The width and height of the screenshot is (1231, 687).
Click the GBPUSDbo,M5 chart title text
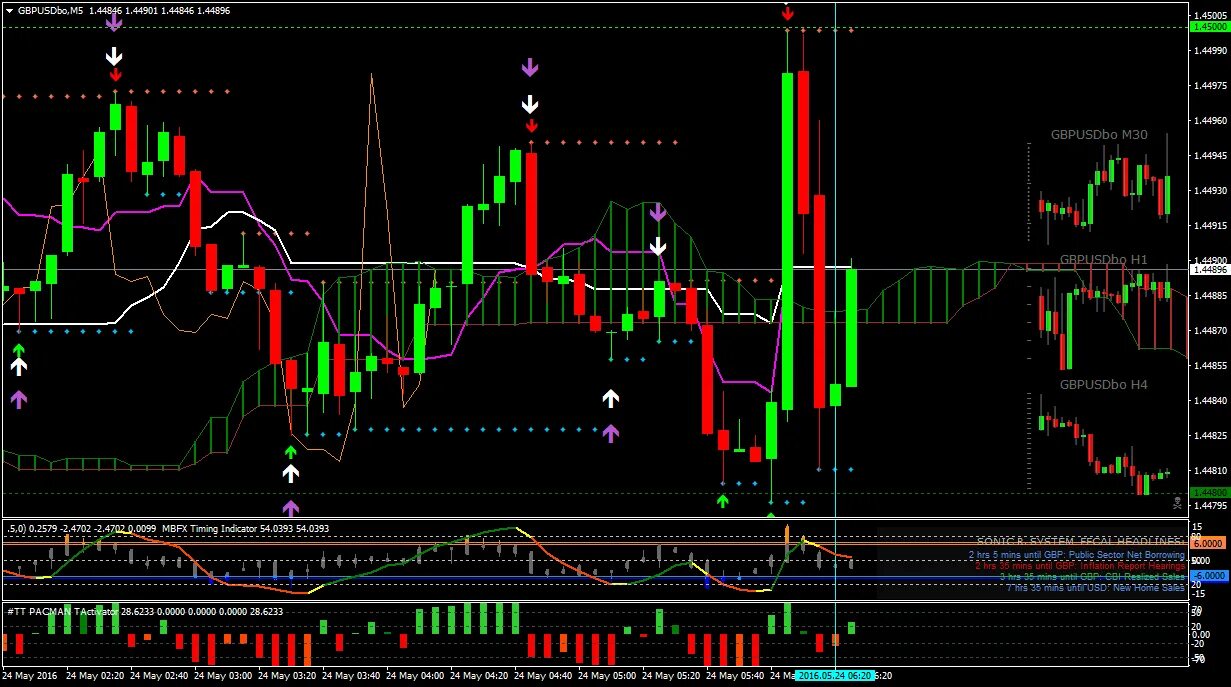(x=50, y=10)
